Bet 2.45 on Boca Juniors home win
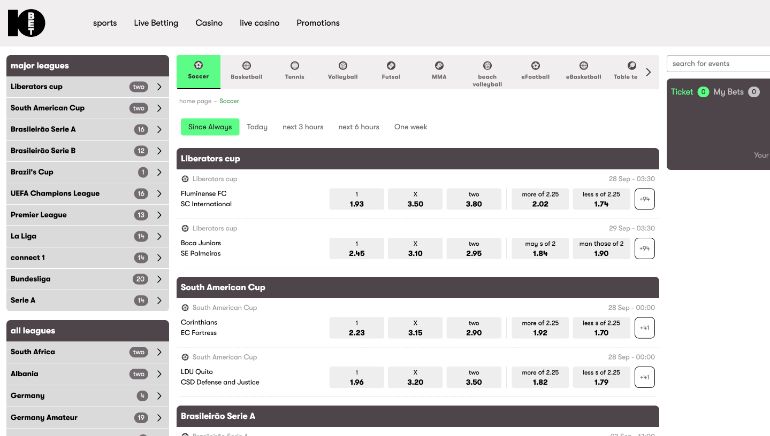Image resolution: width=770 pixels, height=436 pixels. coord(357,248)
